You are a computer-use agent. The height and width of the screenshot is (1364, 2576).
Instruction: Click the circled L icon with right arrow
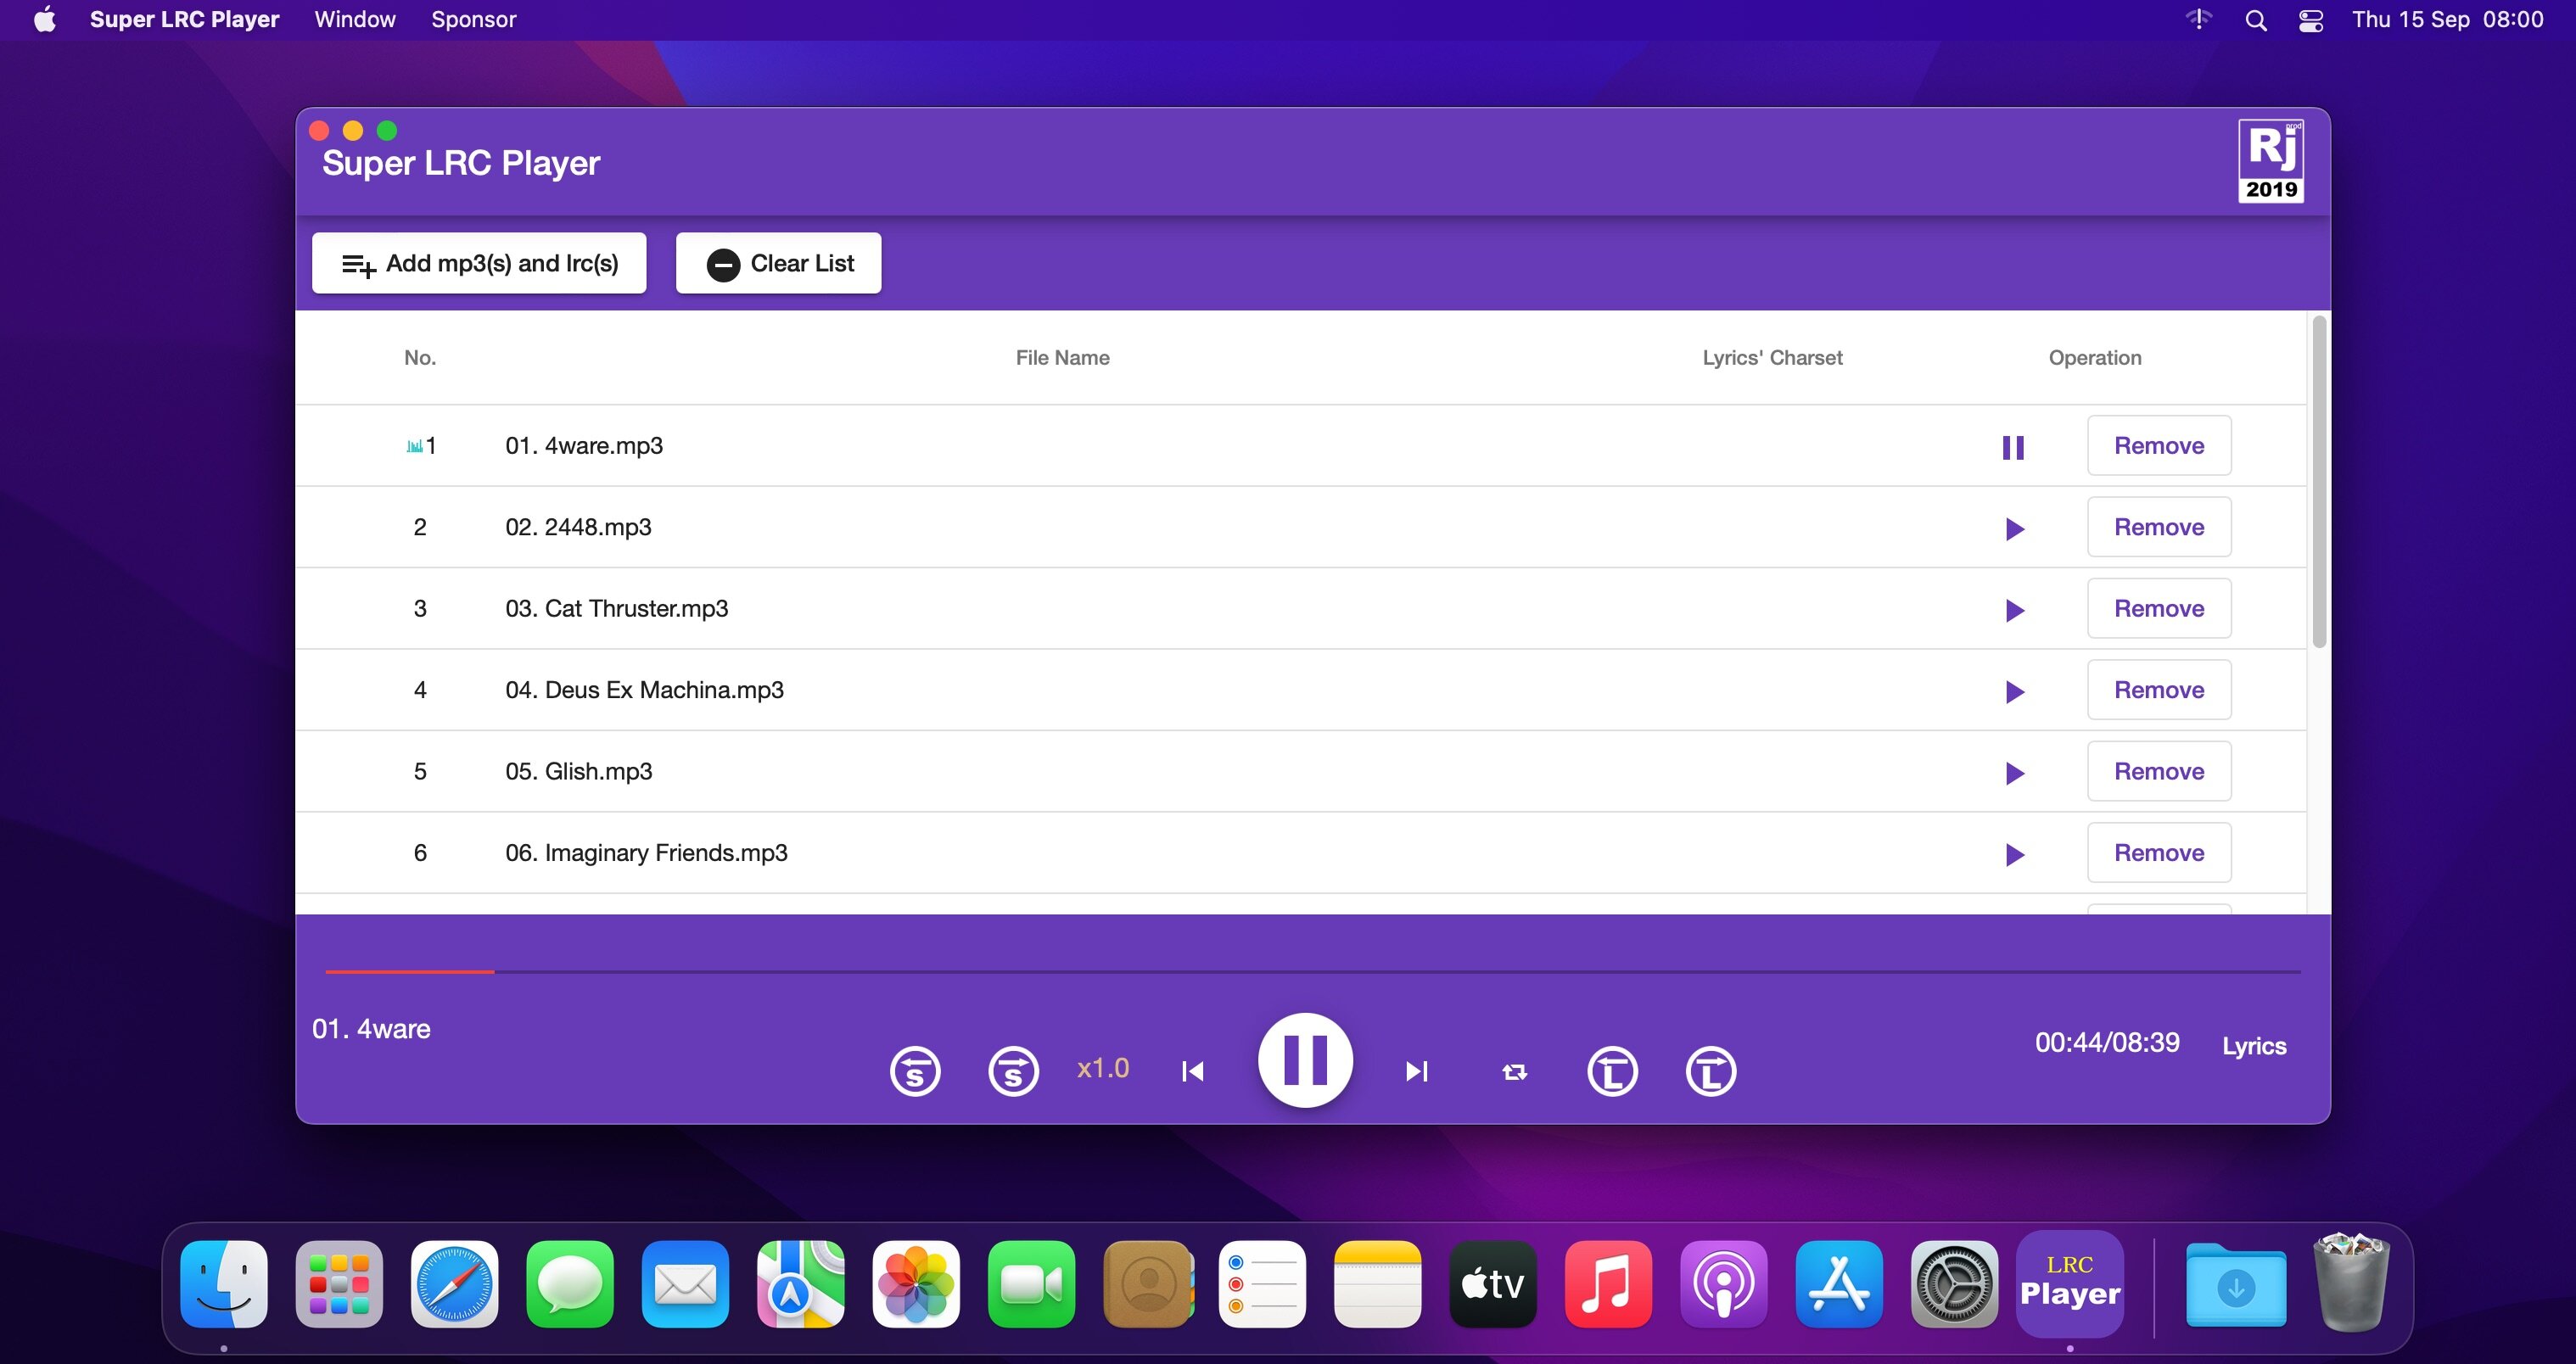click(1710, 1071)
